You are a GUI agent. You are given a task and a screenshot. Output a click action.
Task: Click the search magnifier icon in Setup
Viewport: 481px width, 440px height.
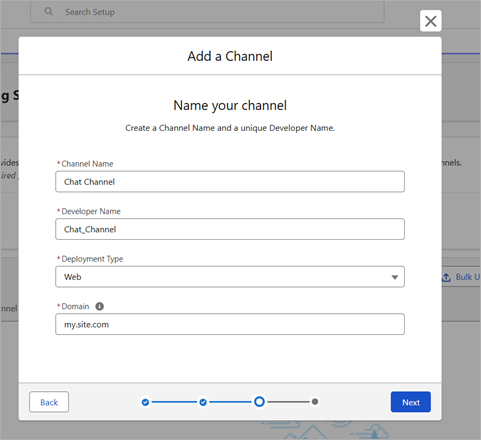pos(49,12)
